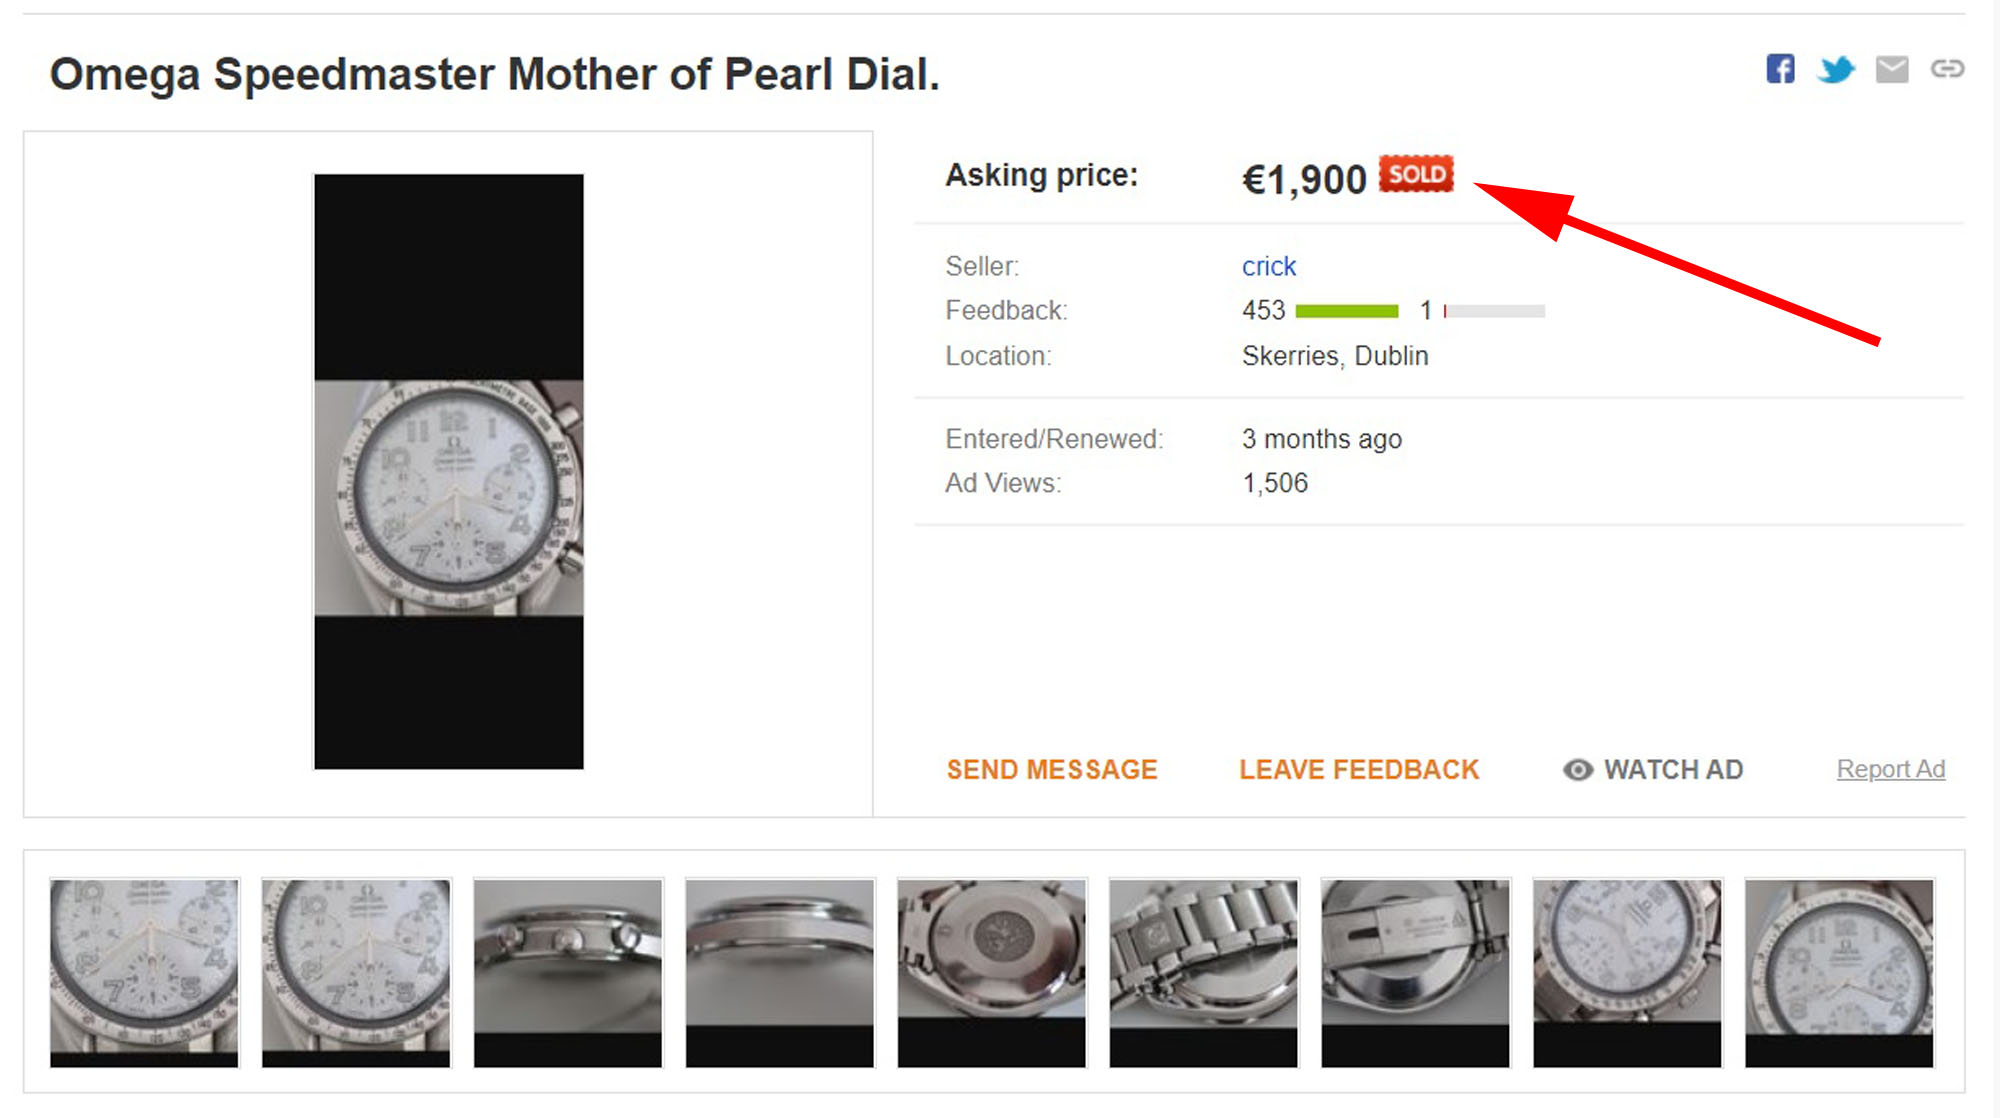
Task: Share the ad on Twitter
Action: click(1836, 69)
